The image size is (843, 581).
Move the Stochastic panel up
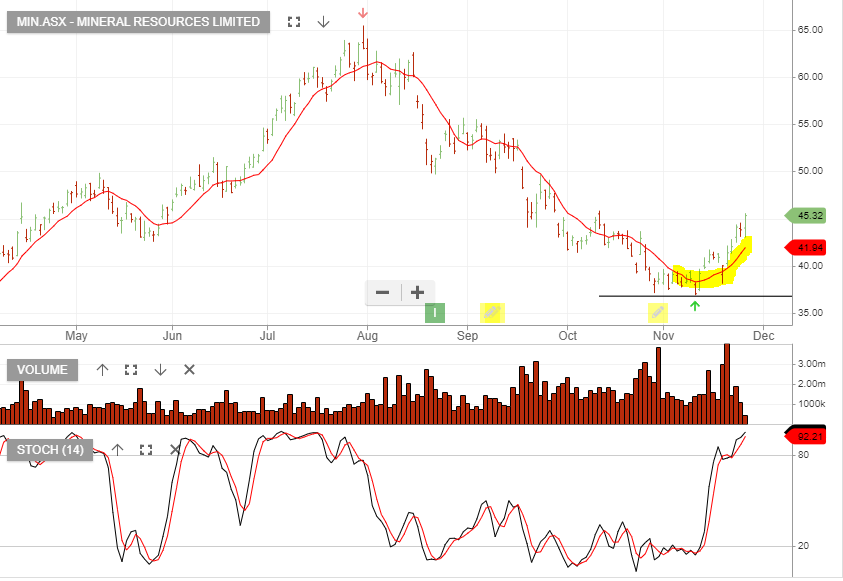(x=117, y=450)
